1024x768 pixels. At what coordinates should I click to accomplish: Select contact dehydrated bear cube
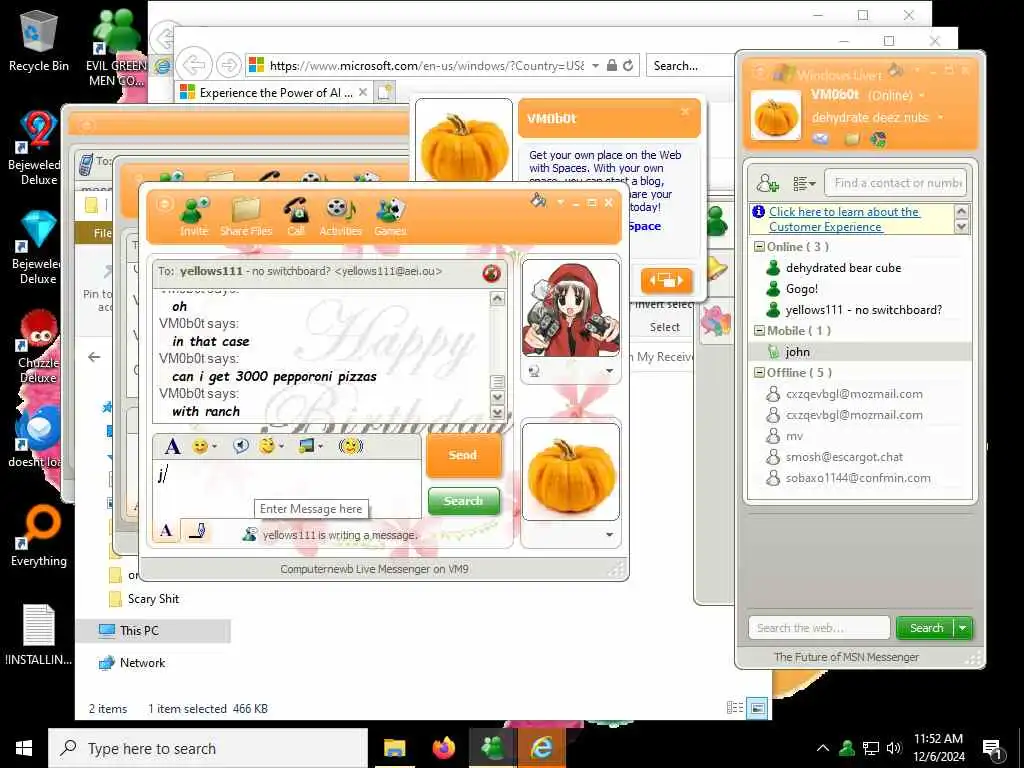[x=842, y=268]
